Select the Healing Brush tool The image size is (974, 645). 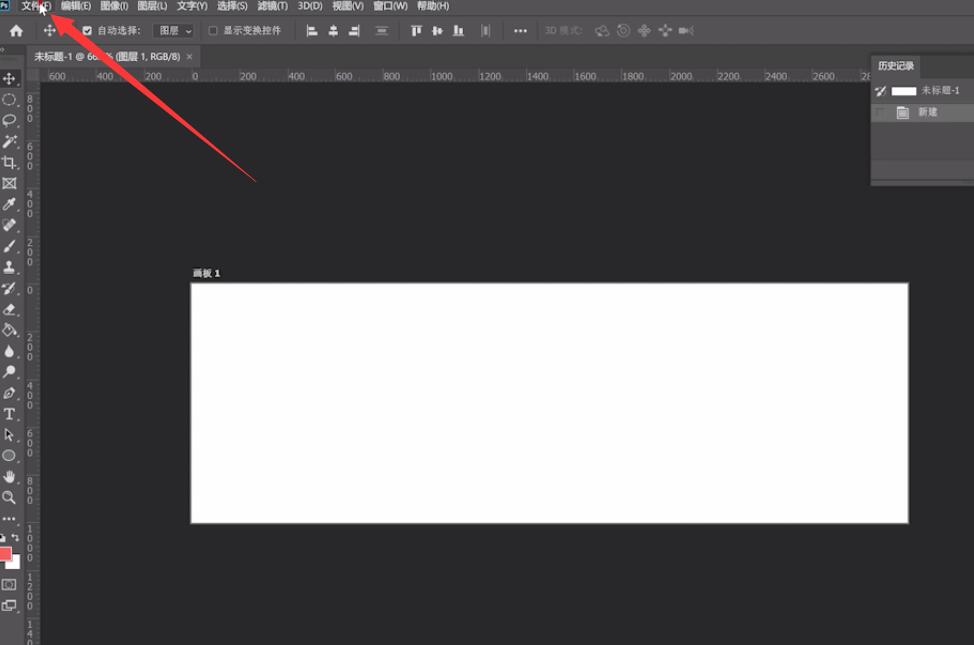click(9, 225)
